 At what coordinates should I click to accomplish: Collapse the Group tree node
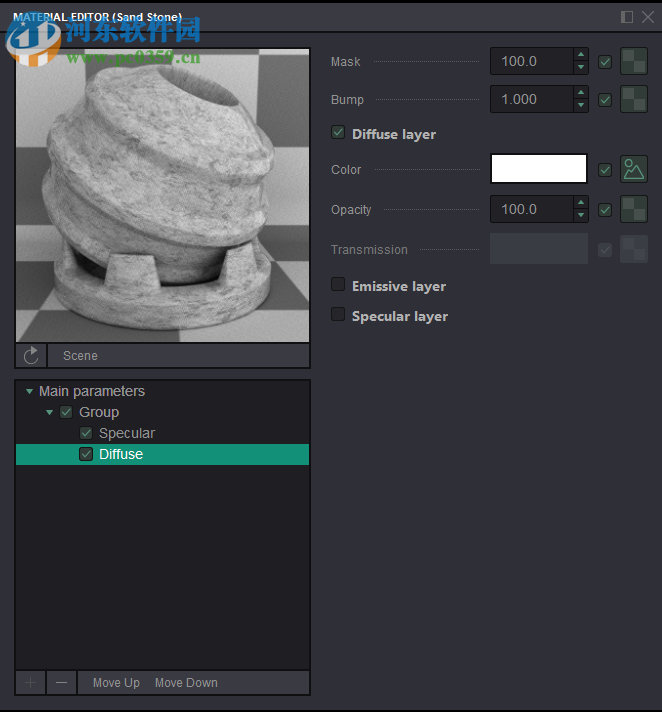tap(49, 412)
